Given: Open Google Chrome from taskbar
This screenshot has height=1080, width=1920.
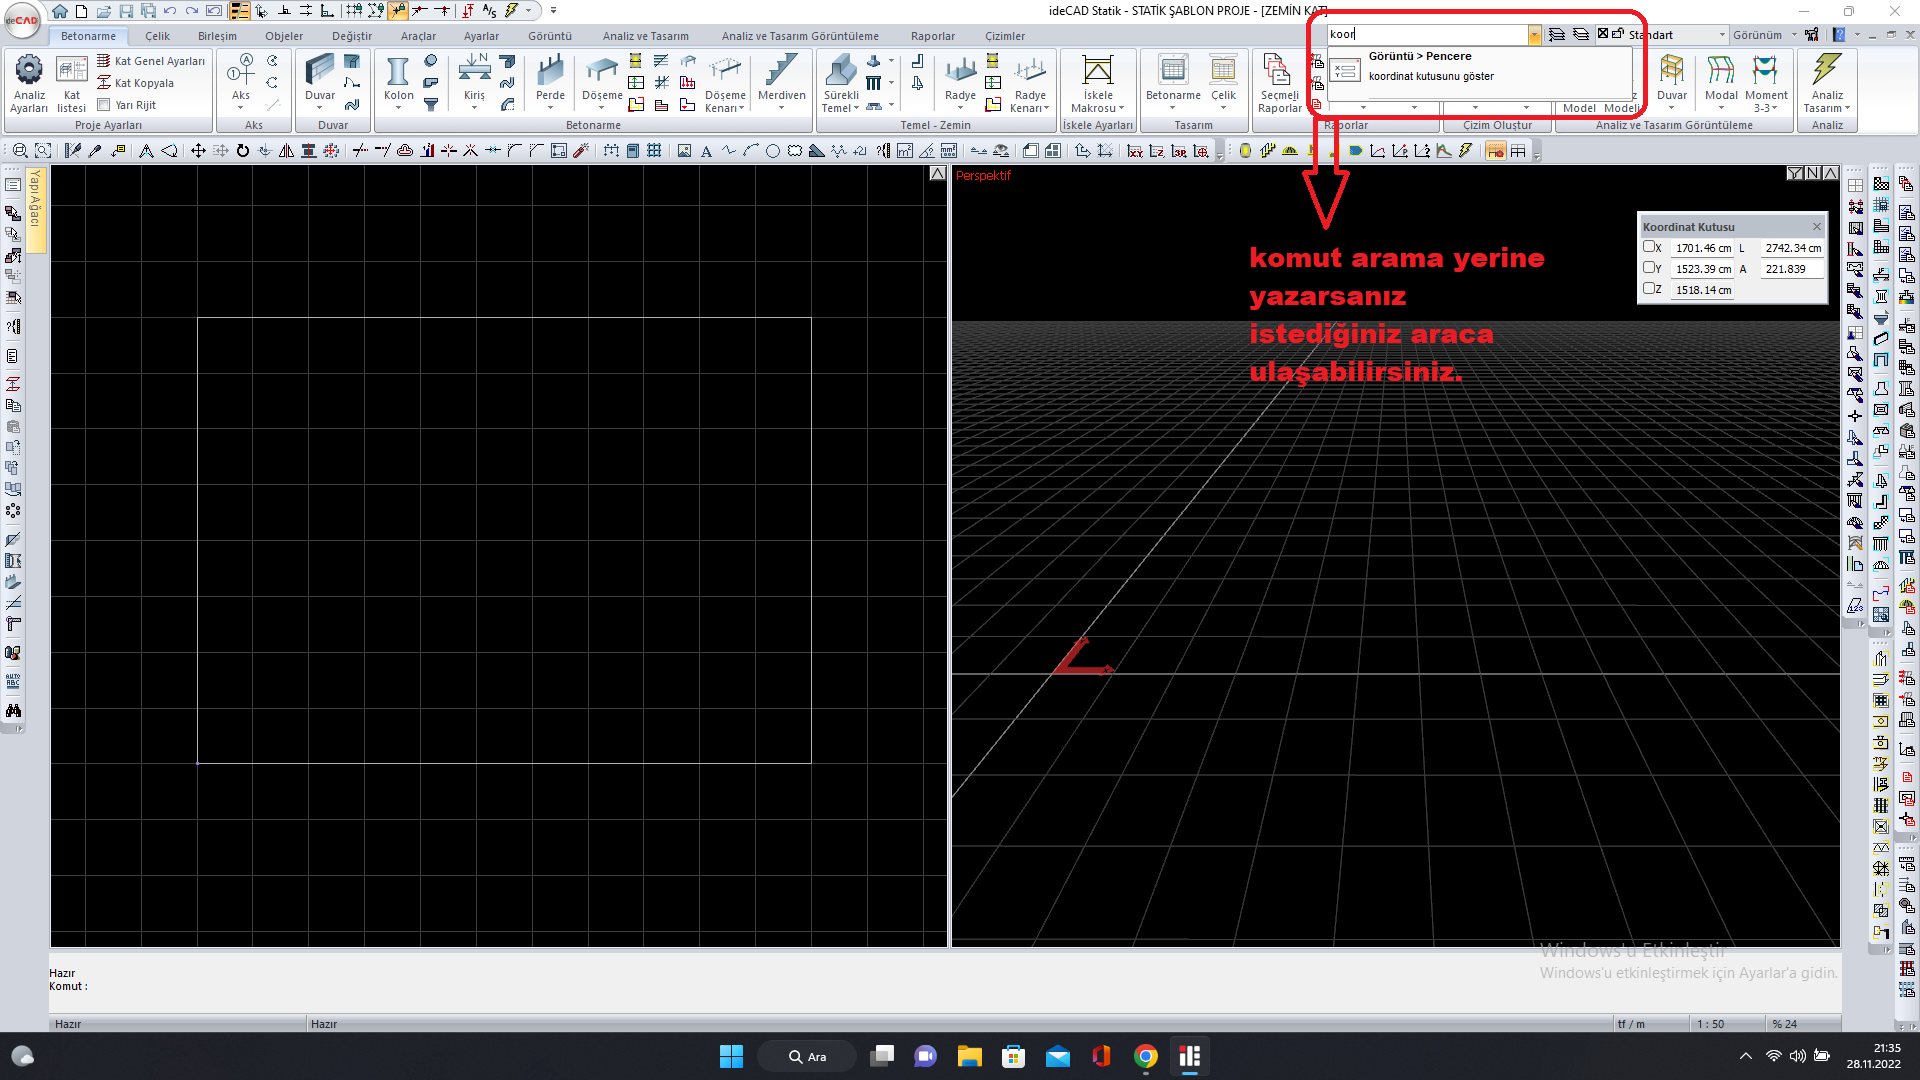Looking at the screenshot, I should [1146, 1056].
